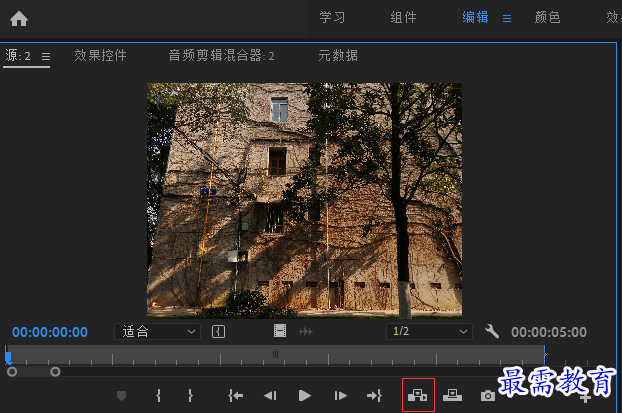Export a frame with the camera icon
The height and width of the screenshot is (413, 622).
tap(488, 396)
